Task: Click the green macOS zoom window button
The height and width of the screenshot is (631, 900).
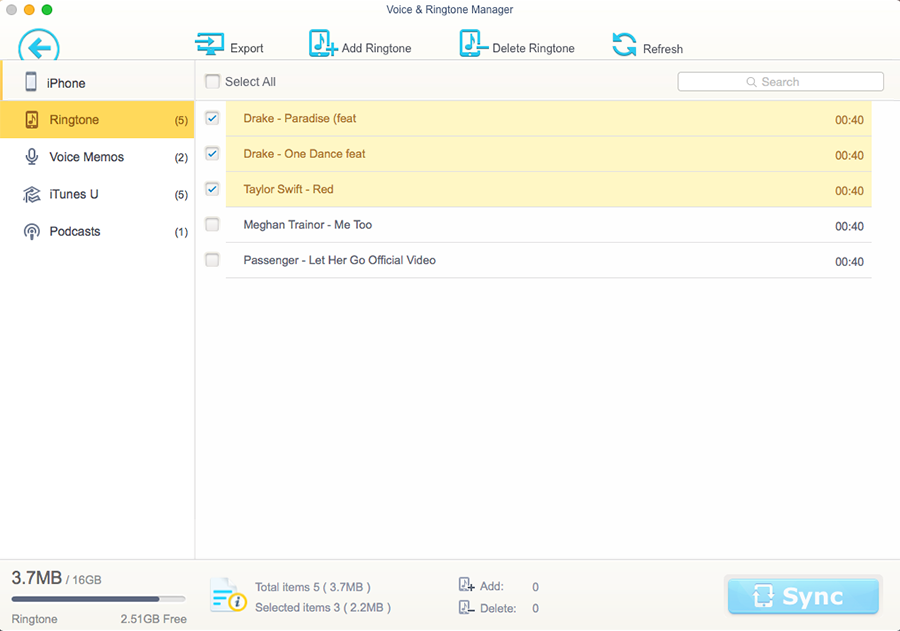Action: click(47, 10)
